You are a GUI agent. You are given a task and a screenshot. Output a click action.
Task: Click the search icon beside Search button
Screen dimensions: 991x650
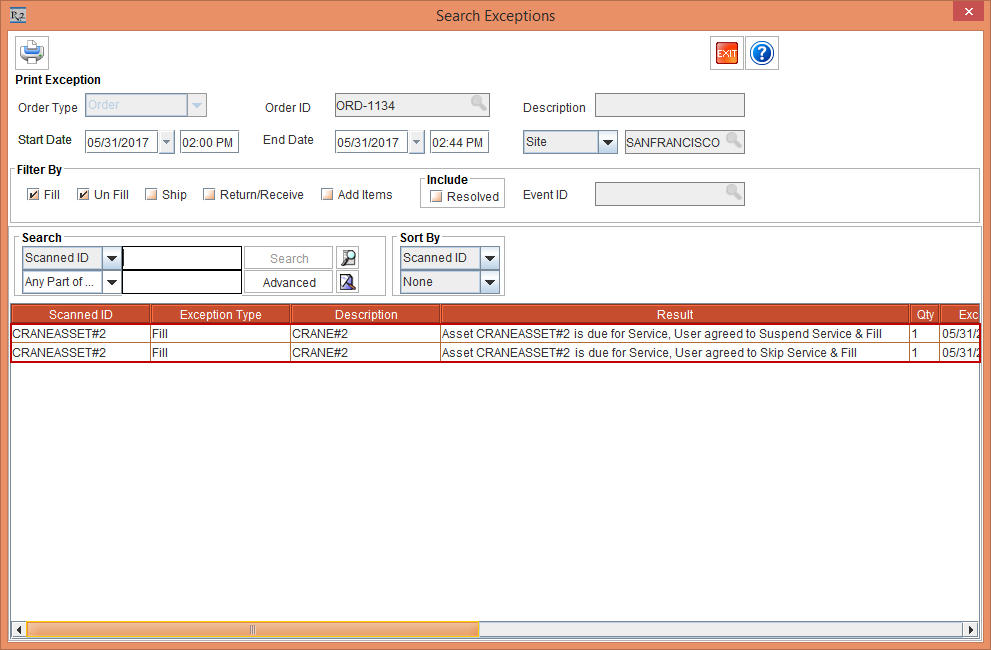(x=347, y=258)
